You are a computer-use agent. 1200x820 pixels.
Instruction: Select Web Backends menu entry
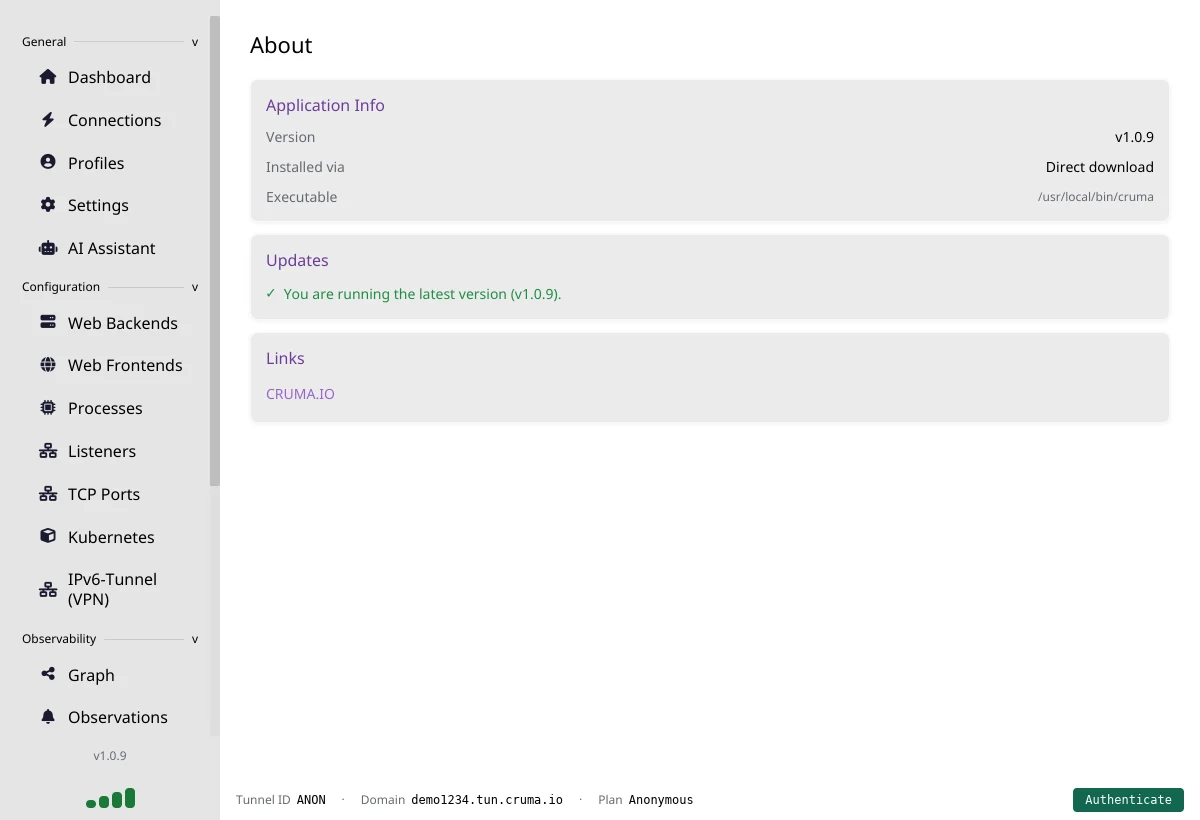[123, 323]
